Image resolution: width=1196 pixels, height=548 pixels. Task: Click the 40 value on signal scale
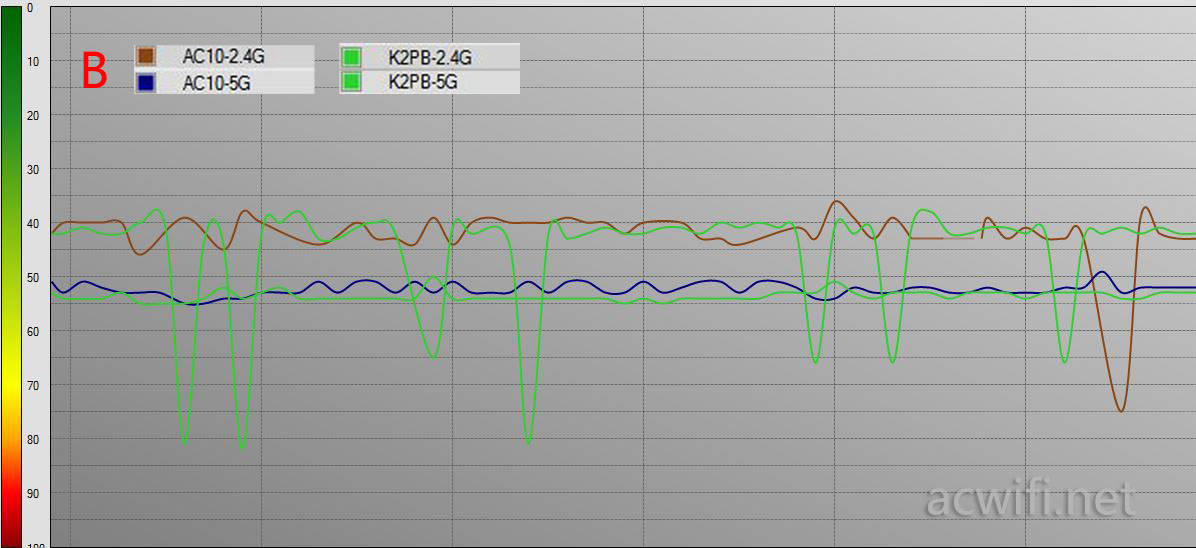pyautogui.click(x=33, y=223)
